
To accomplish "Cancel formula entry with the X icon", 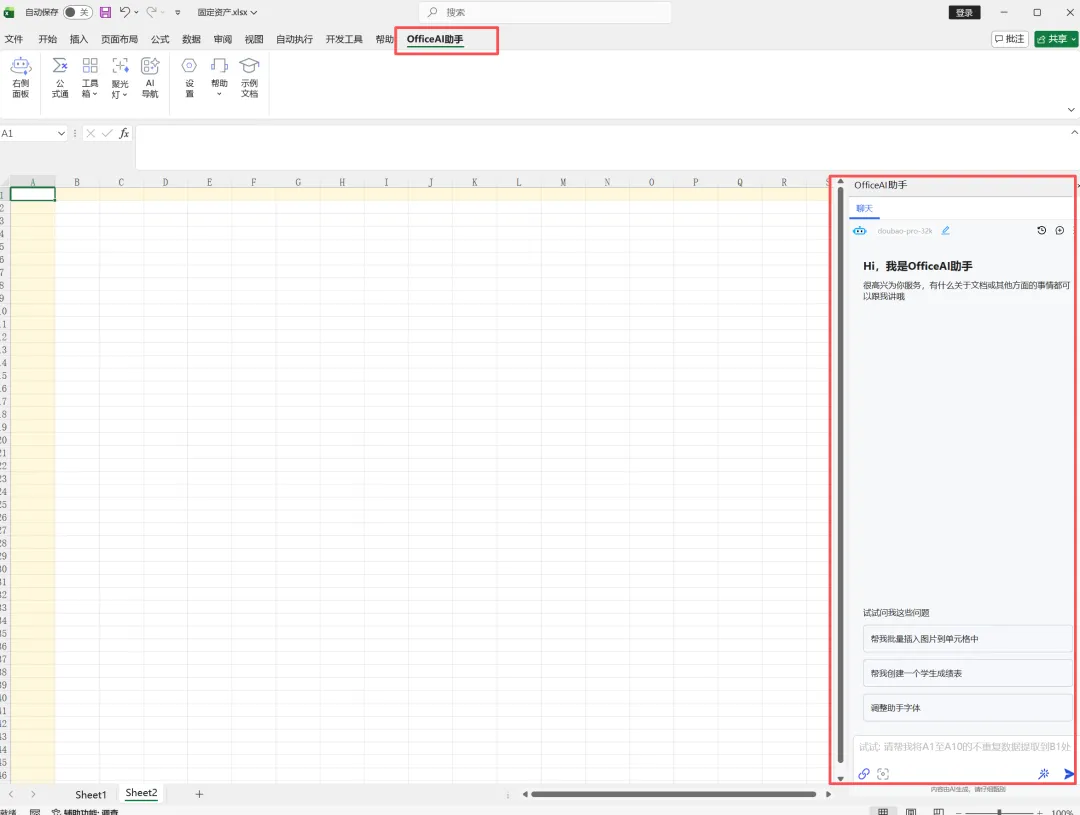I will click(90, 134).
